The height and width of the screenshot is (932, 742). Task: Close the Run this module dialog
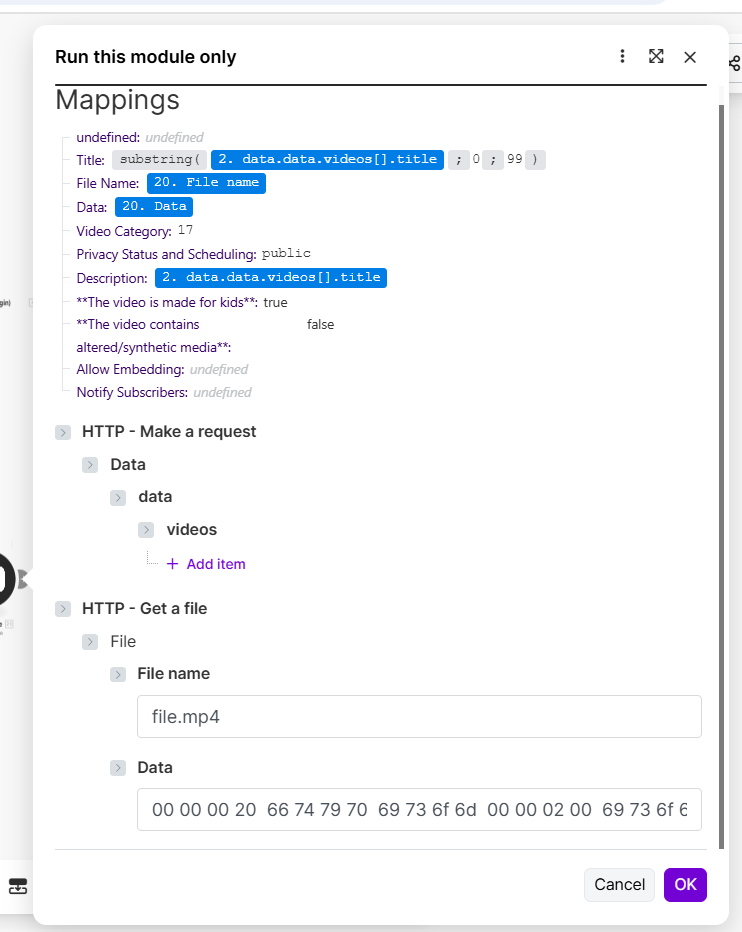pos(690,57)
